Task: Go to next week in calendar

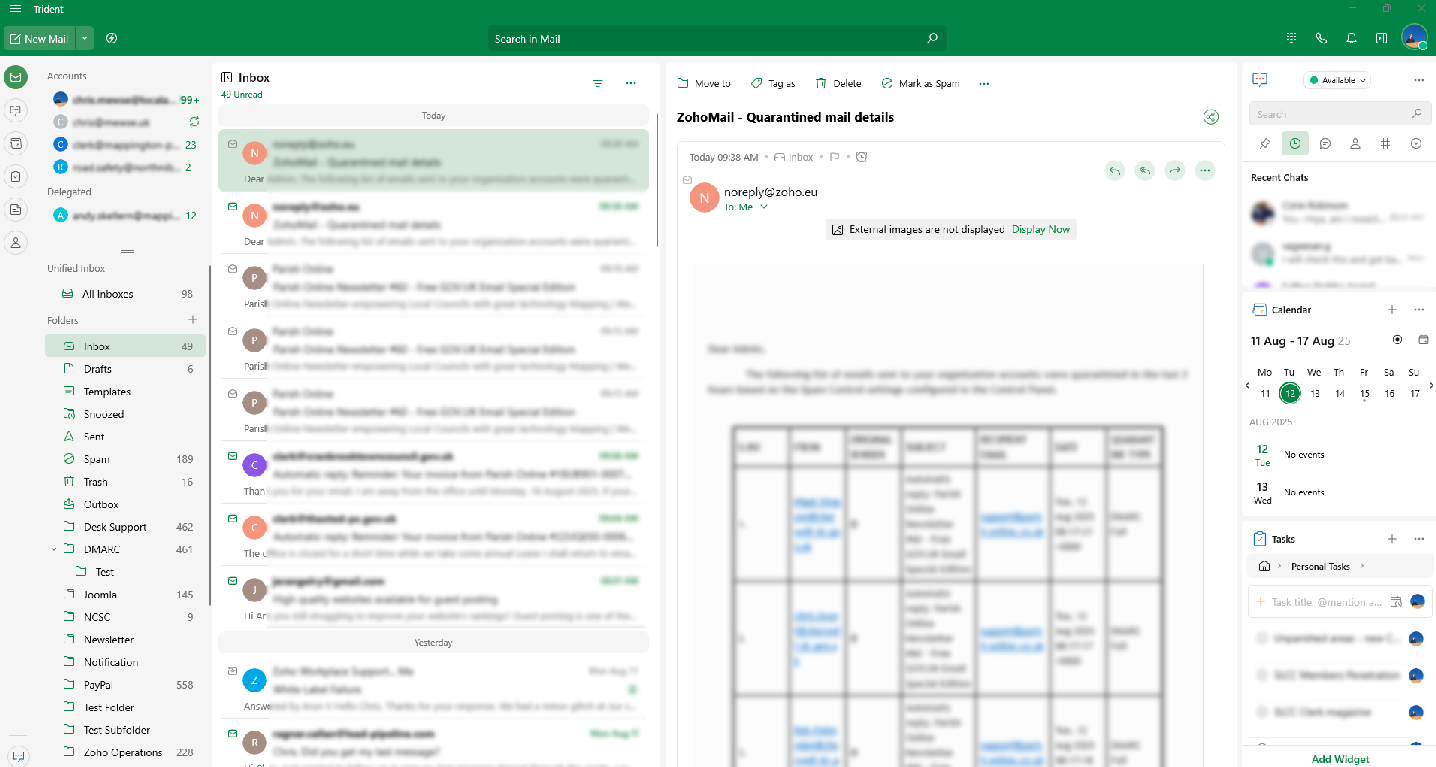Action: [x=1431, y=385]
